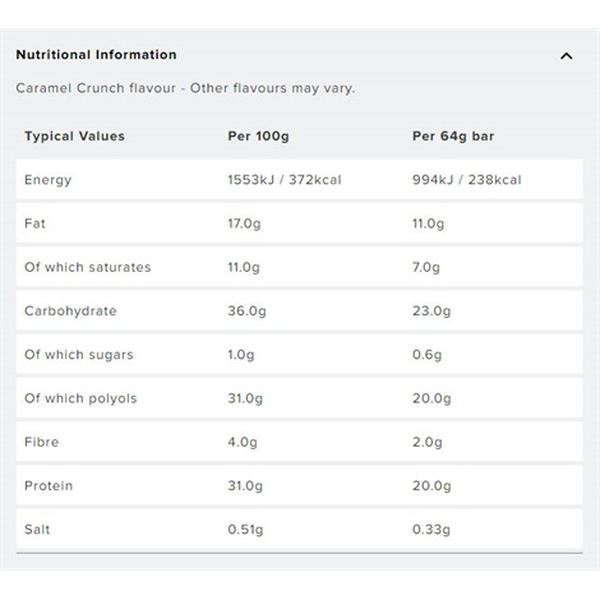This screenshot has height=600, width=600.
Task: Click the Protein row label
Action: click(49, 486)
